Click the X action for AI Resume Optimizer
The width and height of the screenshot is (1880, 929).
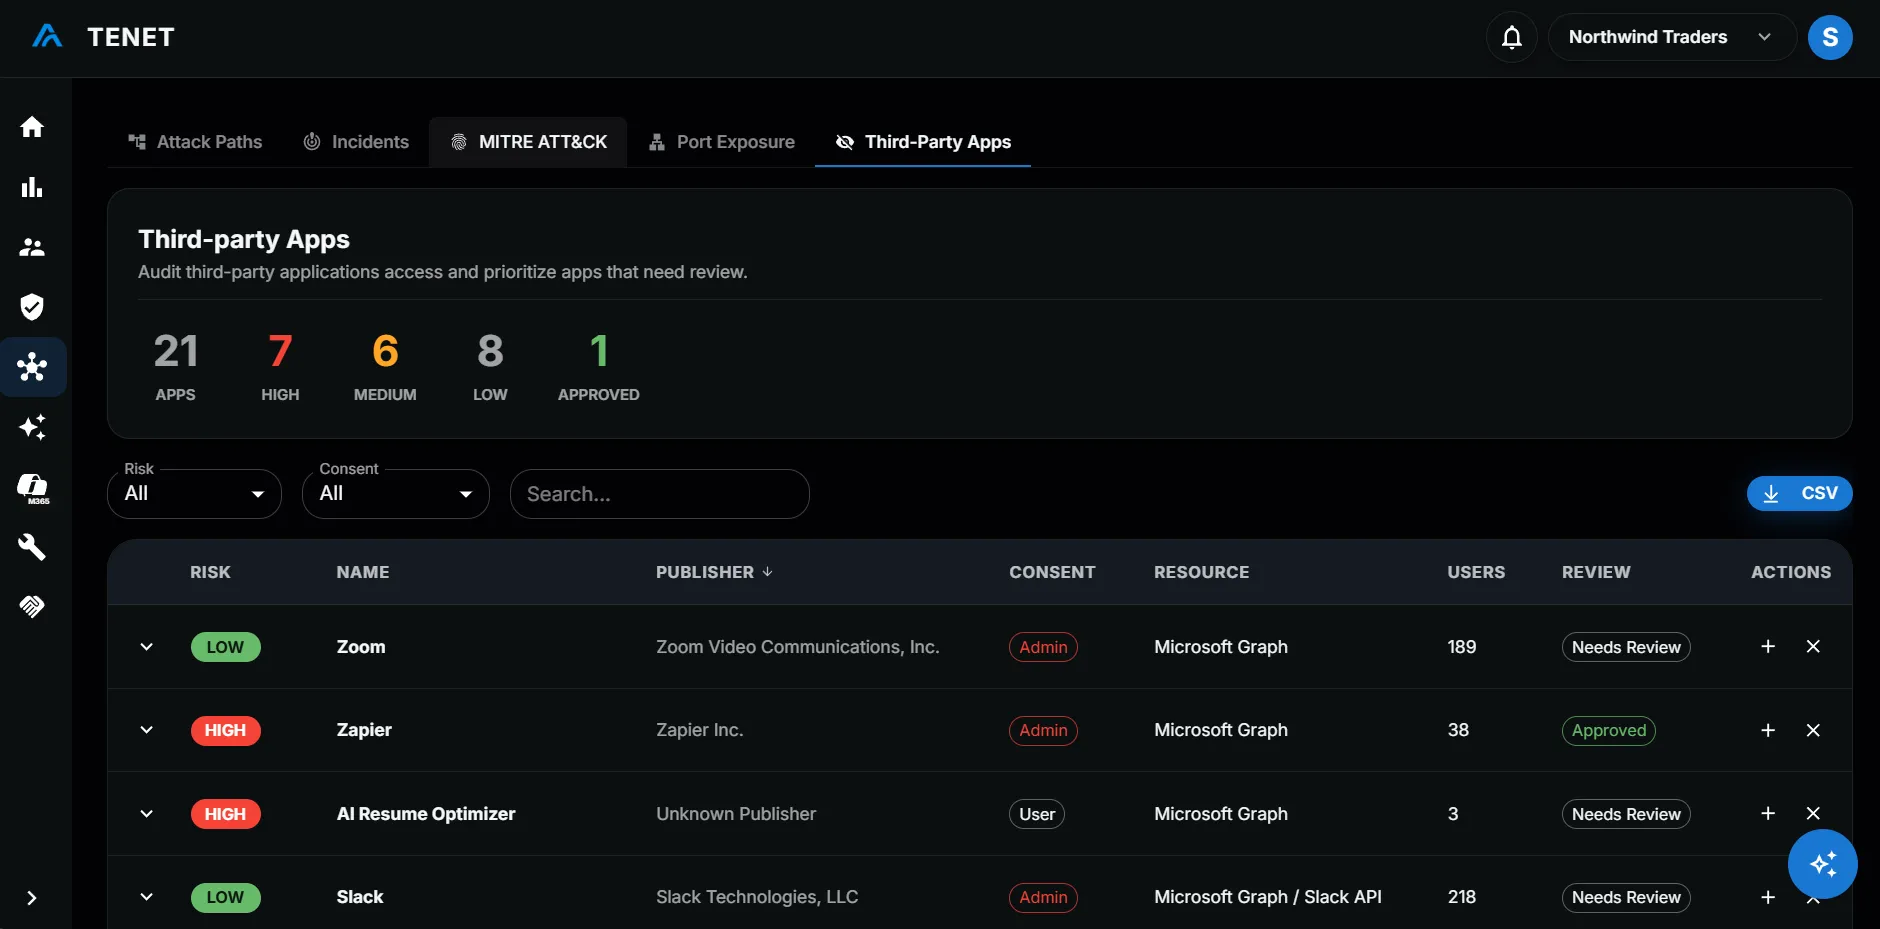pos(1813,814)
